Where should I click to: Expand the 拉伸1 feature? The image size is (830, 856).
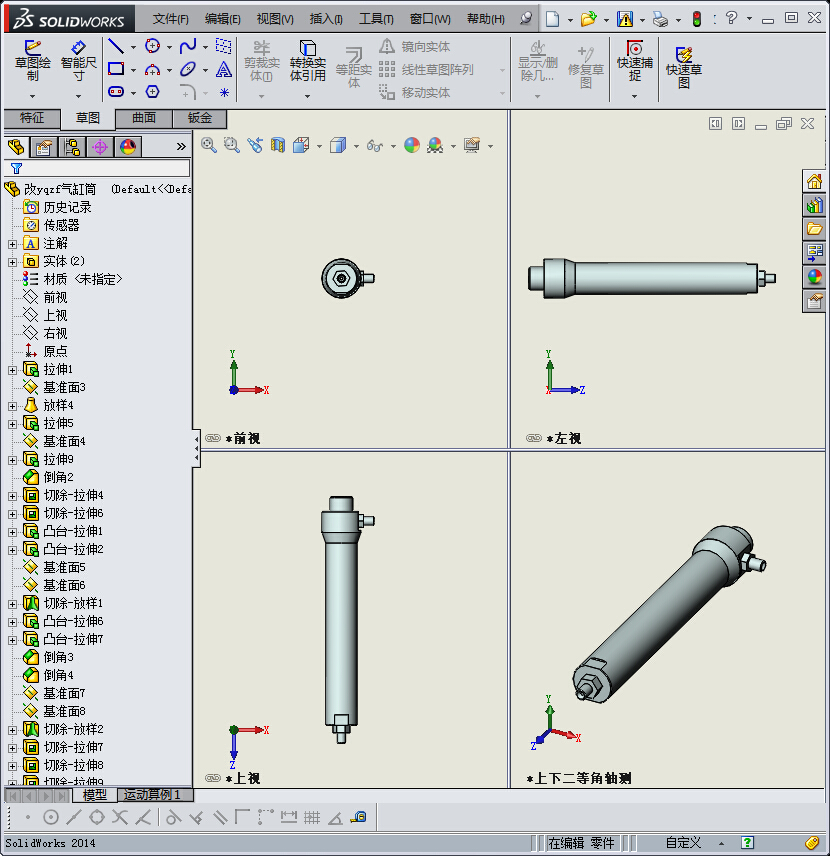(12, 370)
